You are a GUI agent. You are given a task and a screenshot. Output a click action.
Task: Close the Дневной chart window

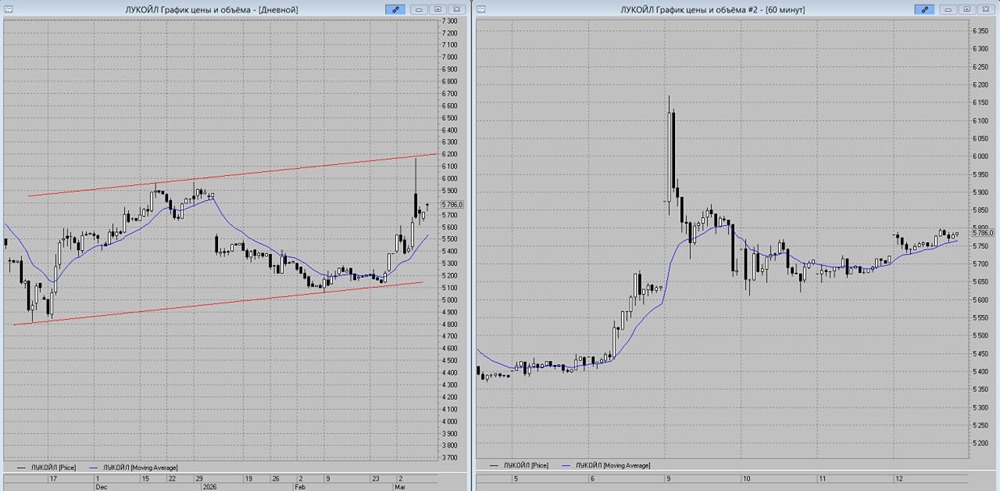pyautogui.click(x=456, y=10)
